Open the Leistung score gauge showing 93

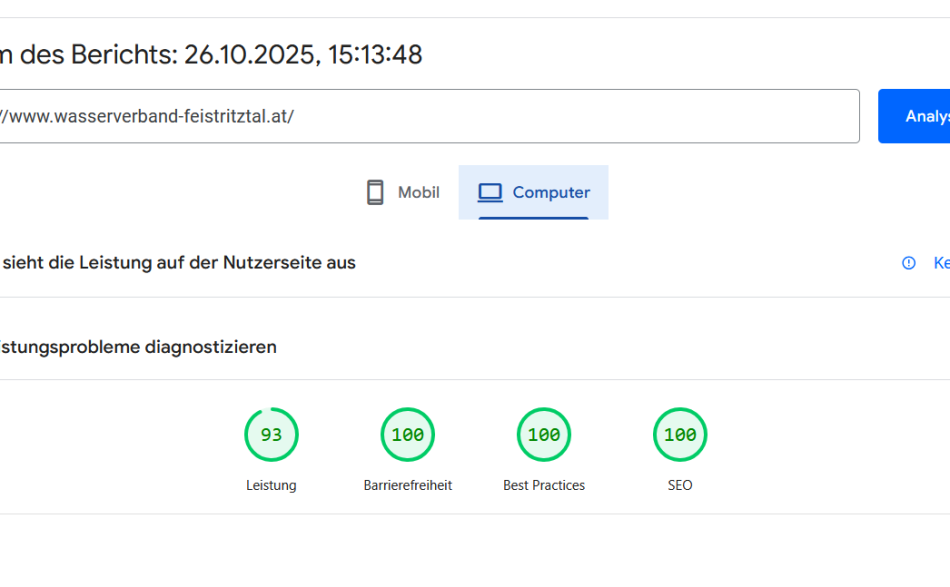271,434
